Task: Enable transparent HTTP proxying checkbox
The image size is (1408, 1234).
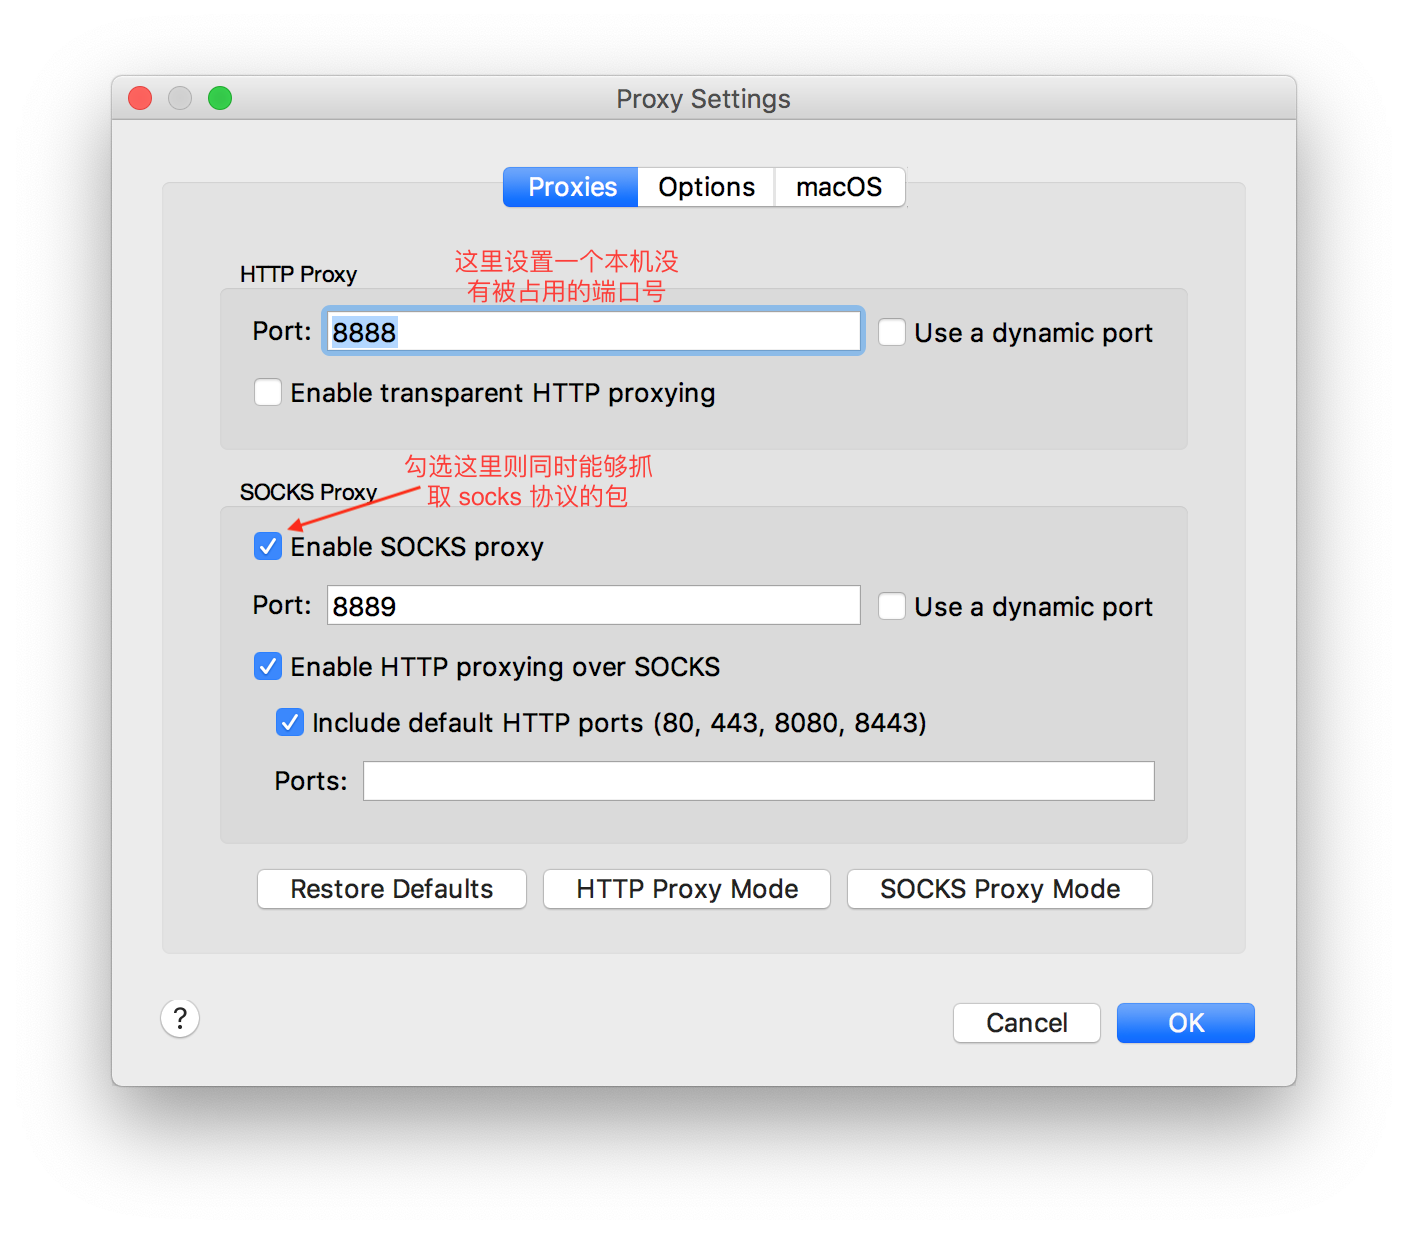Action: click(x=268, y=392)
